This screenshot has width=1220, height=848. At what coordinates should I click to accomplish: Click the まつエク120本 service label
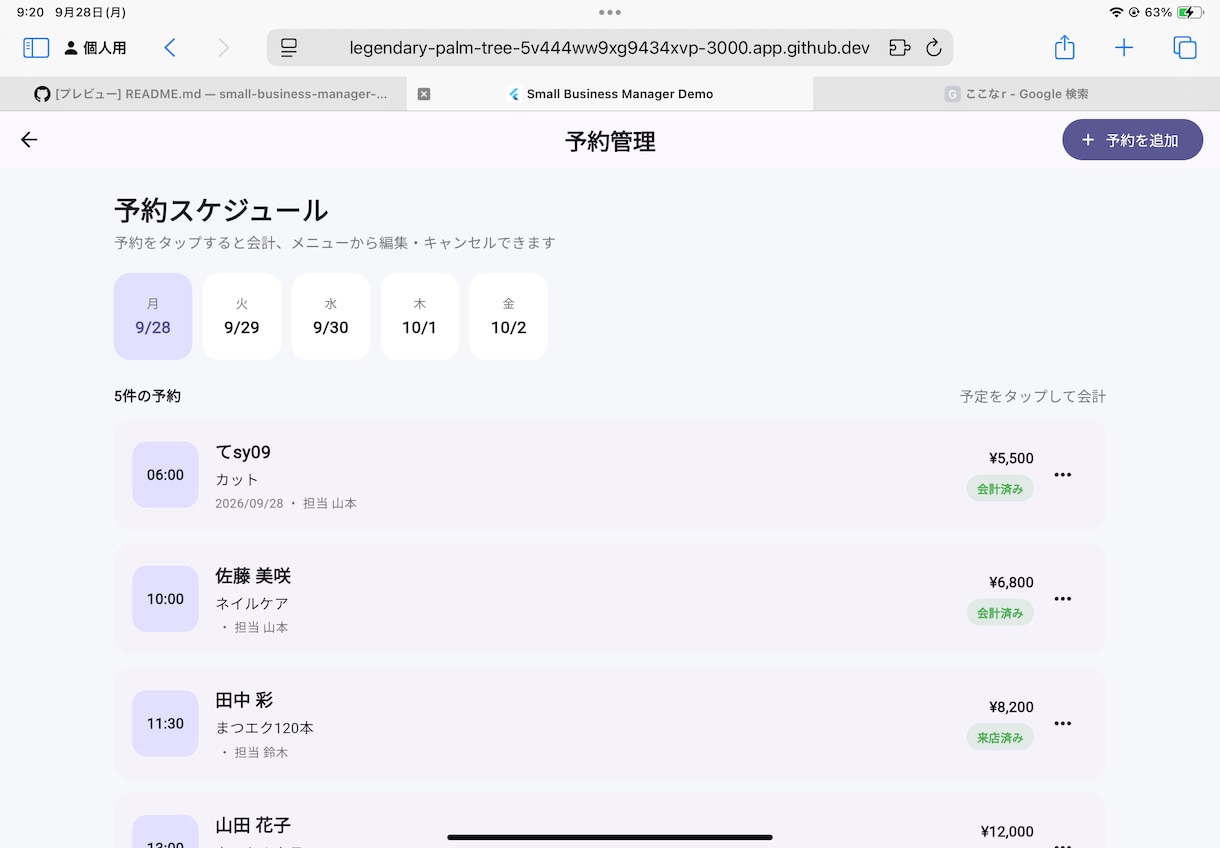pos(265,727)
